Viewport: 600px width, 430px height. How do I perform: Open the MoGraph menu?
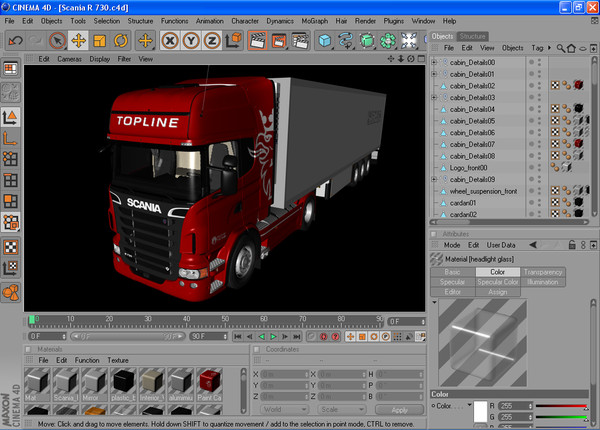(315, 21)
